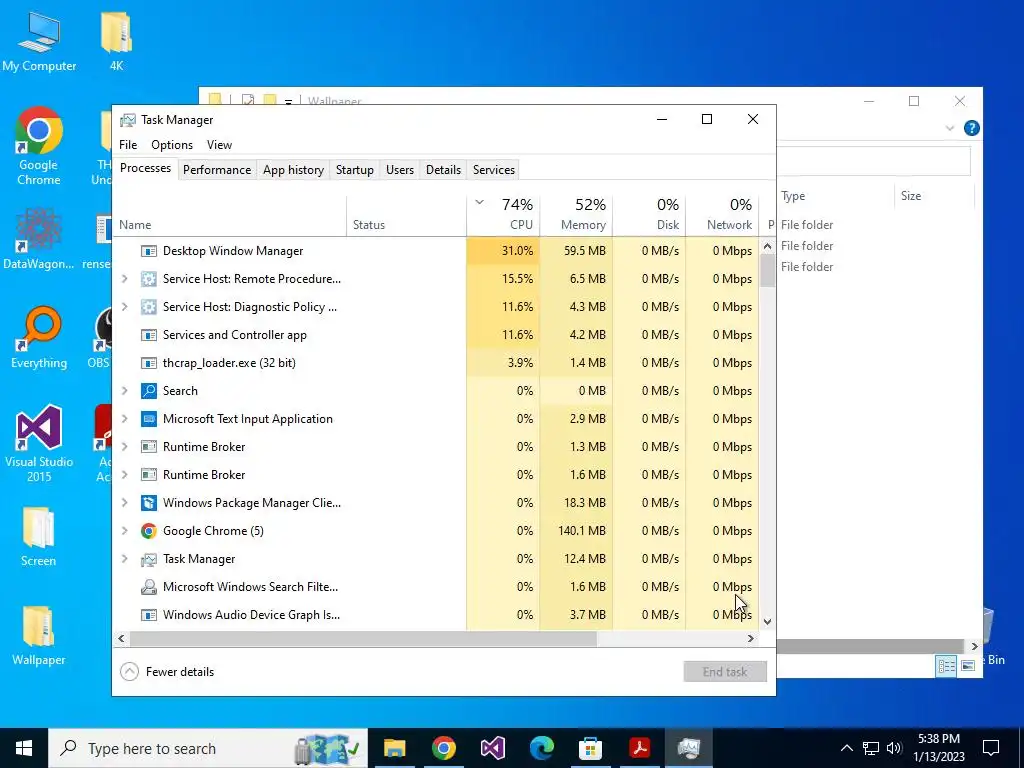The height and width of the screenshot is (768, 1024).
Task: Click the Services and Controller app icon
Action: [x=149, y=335]
